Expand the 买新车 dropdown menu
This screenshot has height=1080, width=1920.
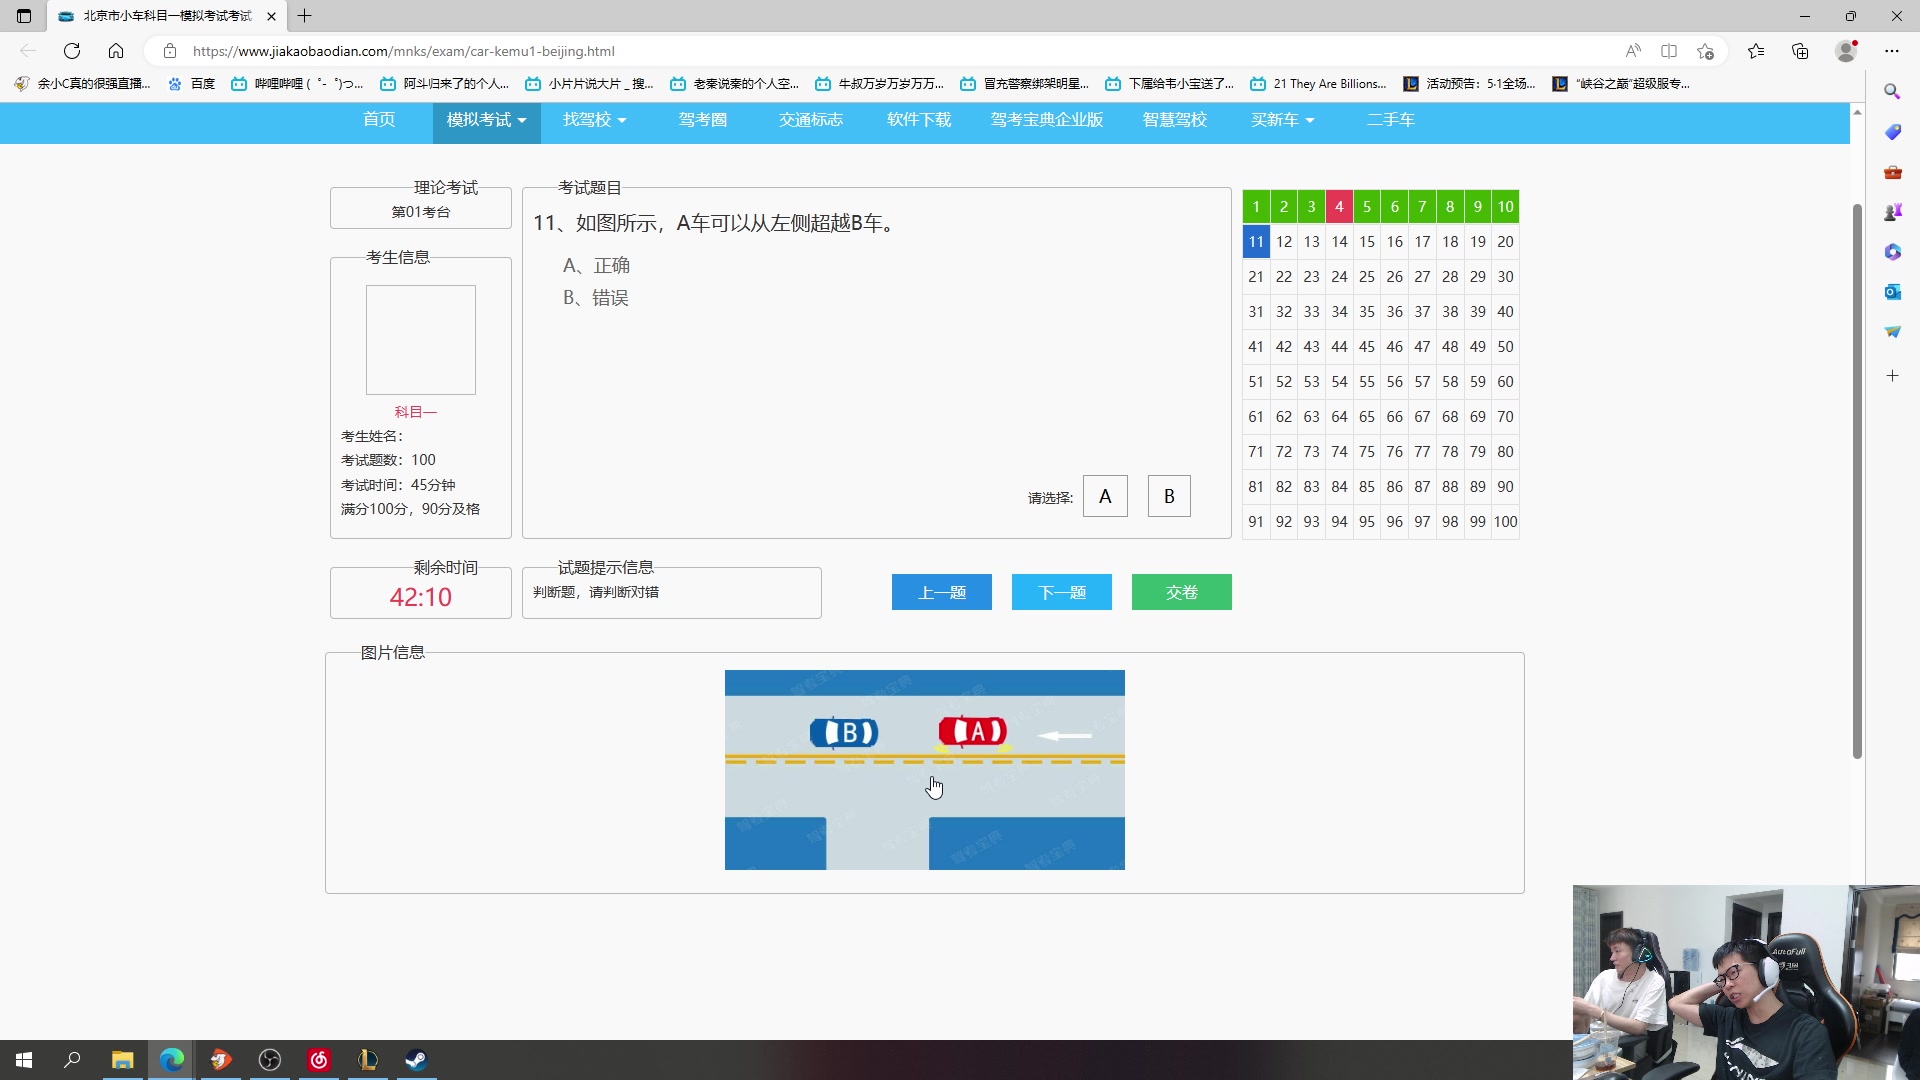[1282, 120]
